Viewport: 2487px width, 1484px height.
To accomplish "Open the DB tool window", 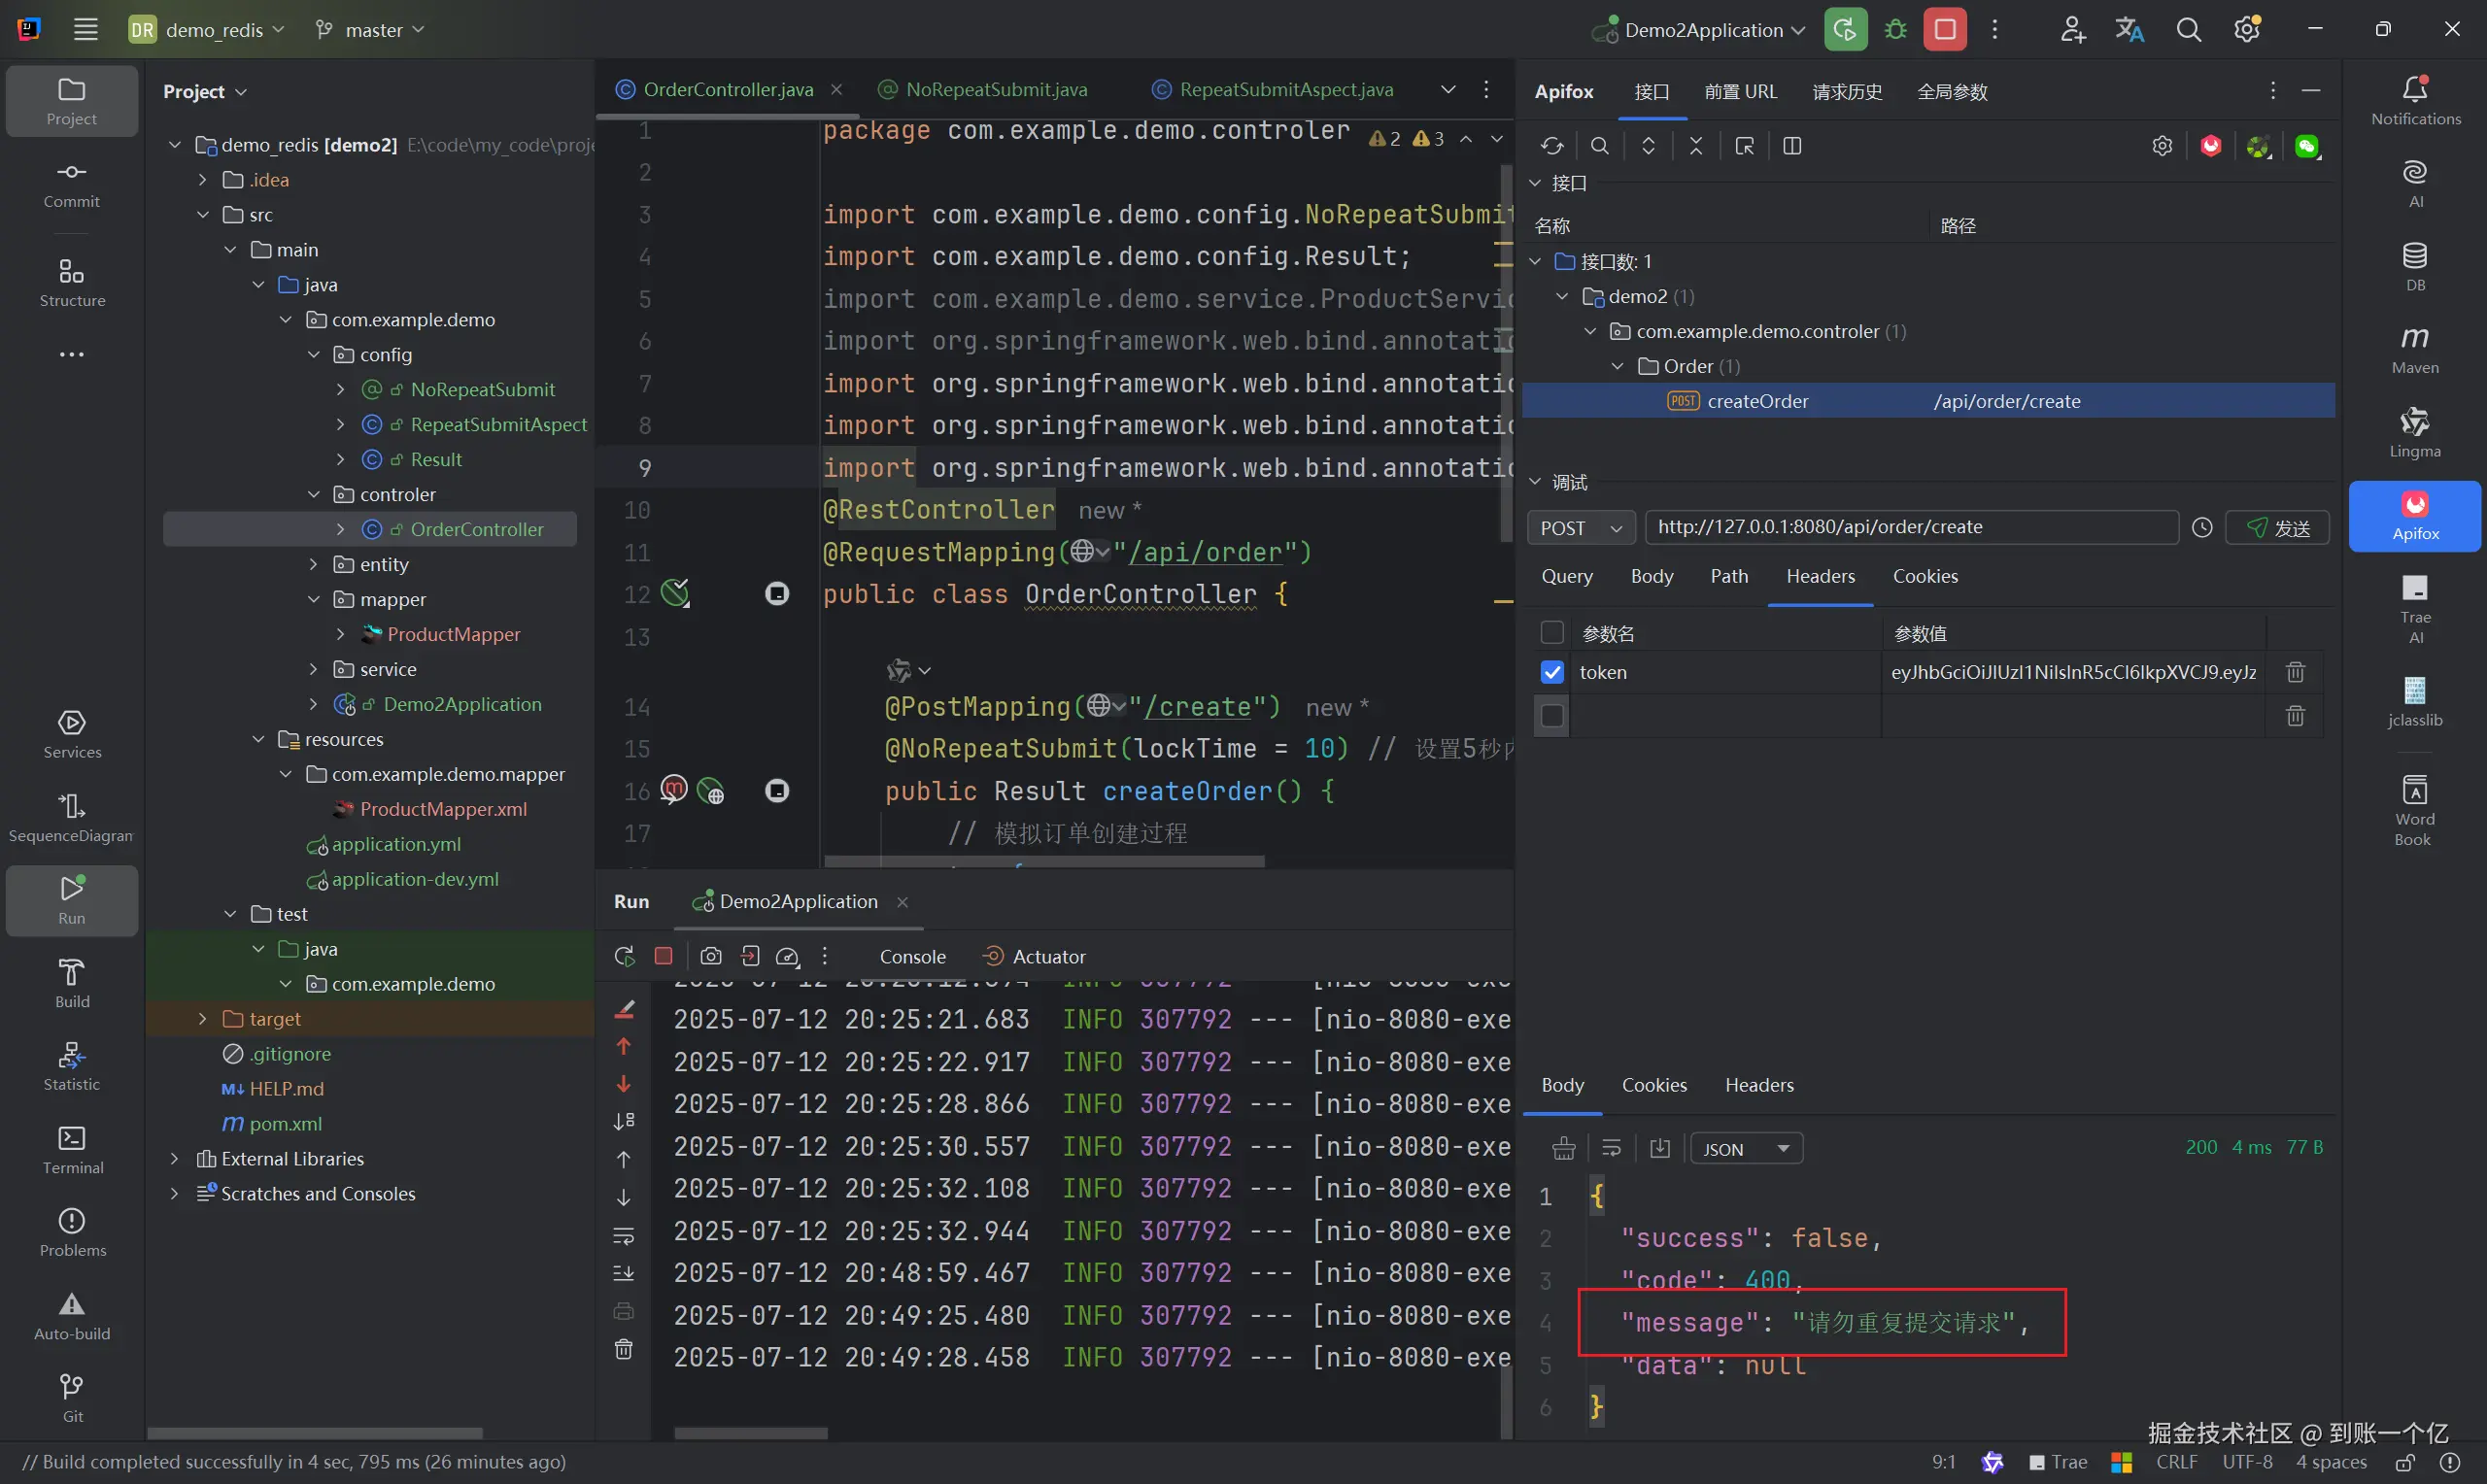I will pyautogui.click(x=2414, y=265).
